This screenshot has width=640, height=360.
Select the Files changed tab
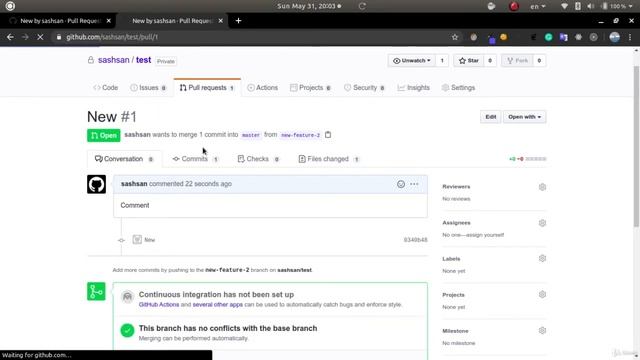pyautogui.click(x=329, y=159)
